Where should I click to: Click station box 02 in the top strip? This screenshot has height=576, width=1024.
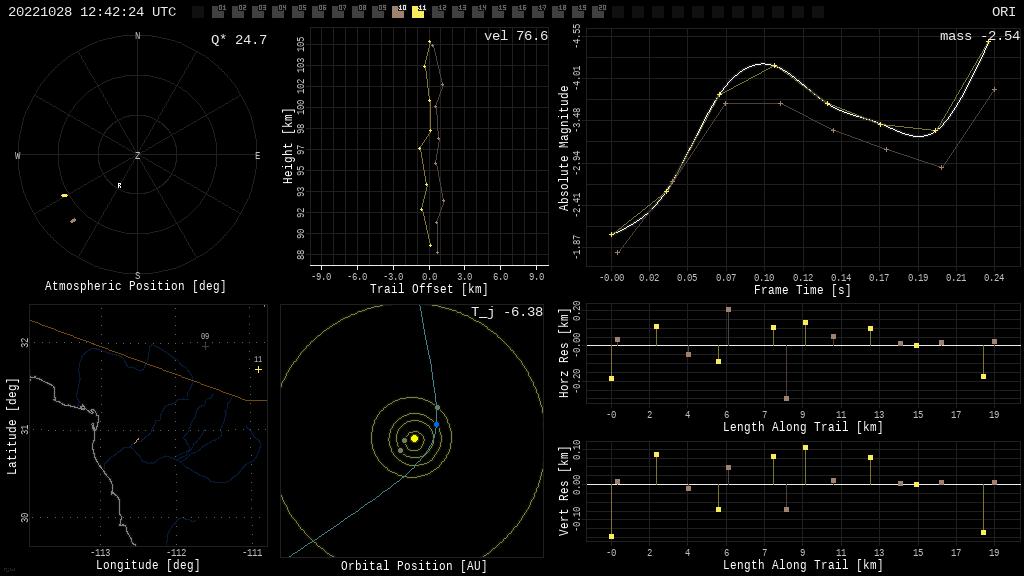tap(238, 12)
